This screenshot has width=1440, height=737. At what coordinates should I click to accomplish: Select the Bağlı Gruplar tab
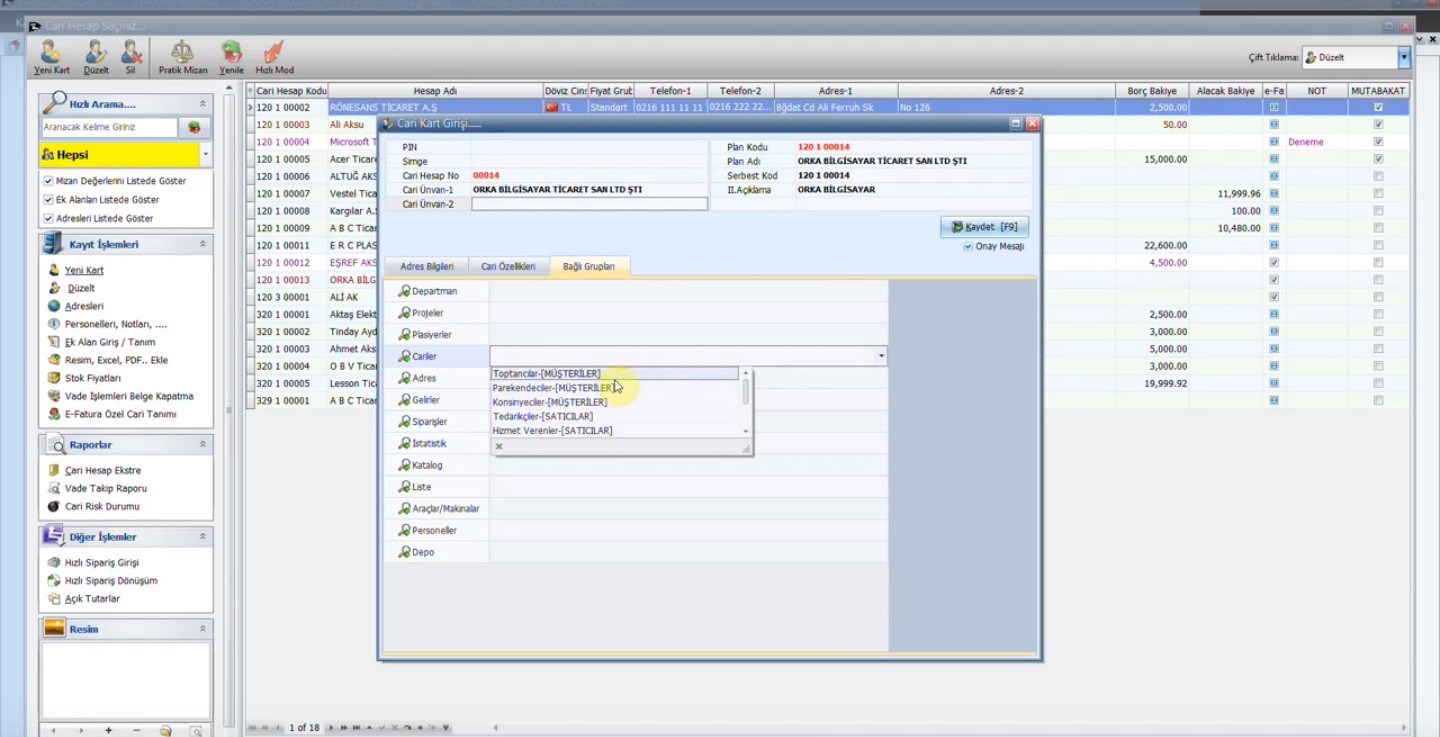[589, 267]
